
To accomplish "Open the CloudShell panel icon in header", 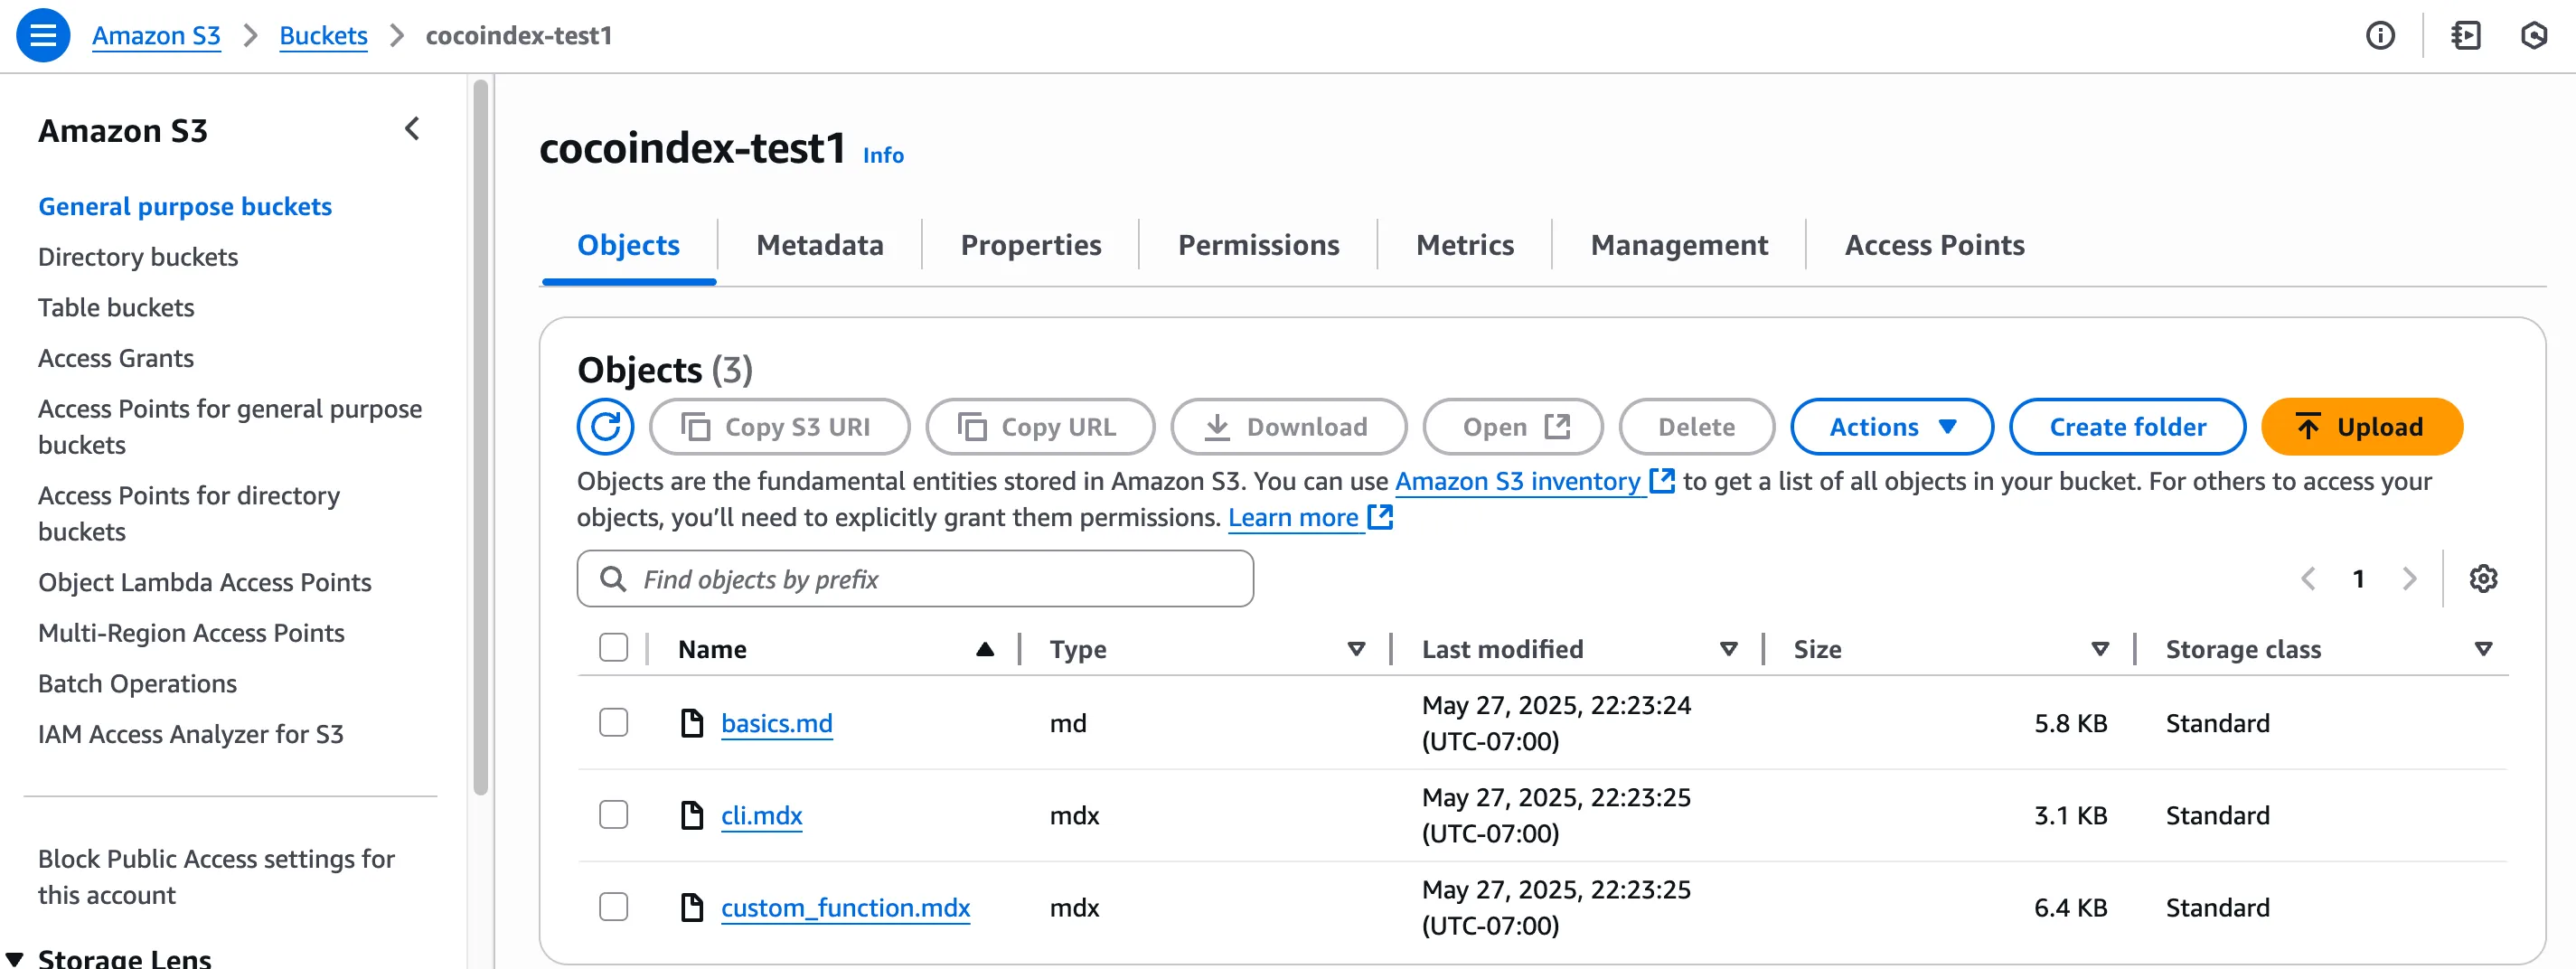I will coord(2466,36).
